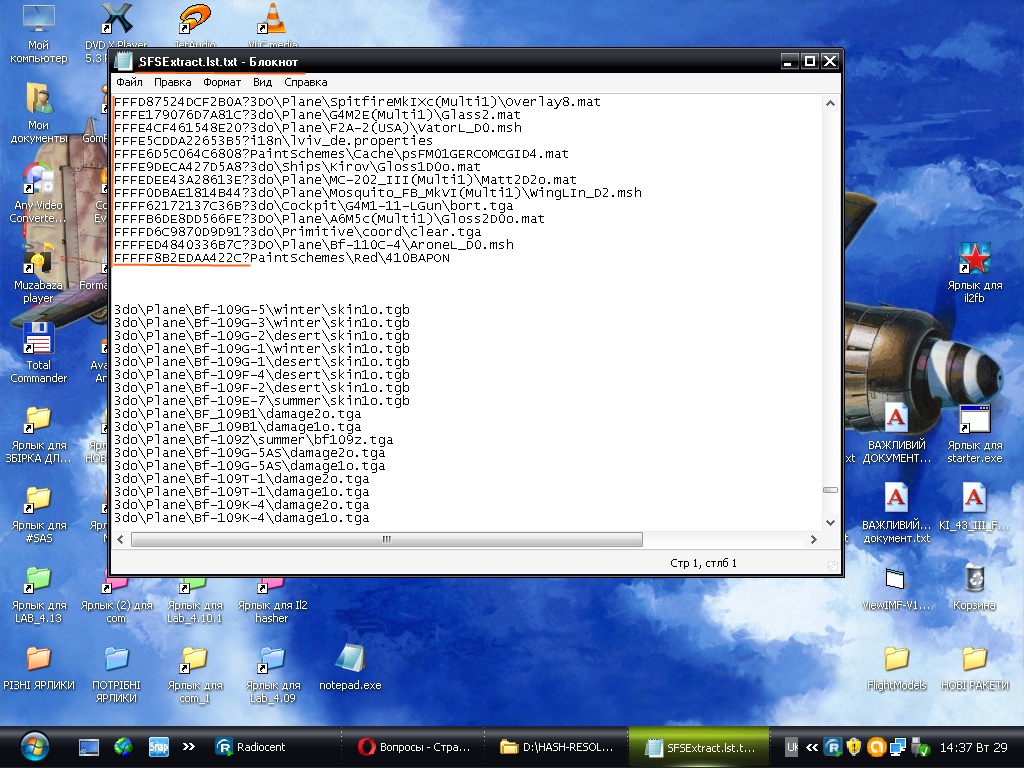Click the line Bf-109Z\summer\bf109z.tga
Screen dimensions: 1024x768
click(253, 440)
